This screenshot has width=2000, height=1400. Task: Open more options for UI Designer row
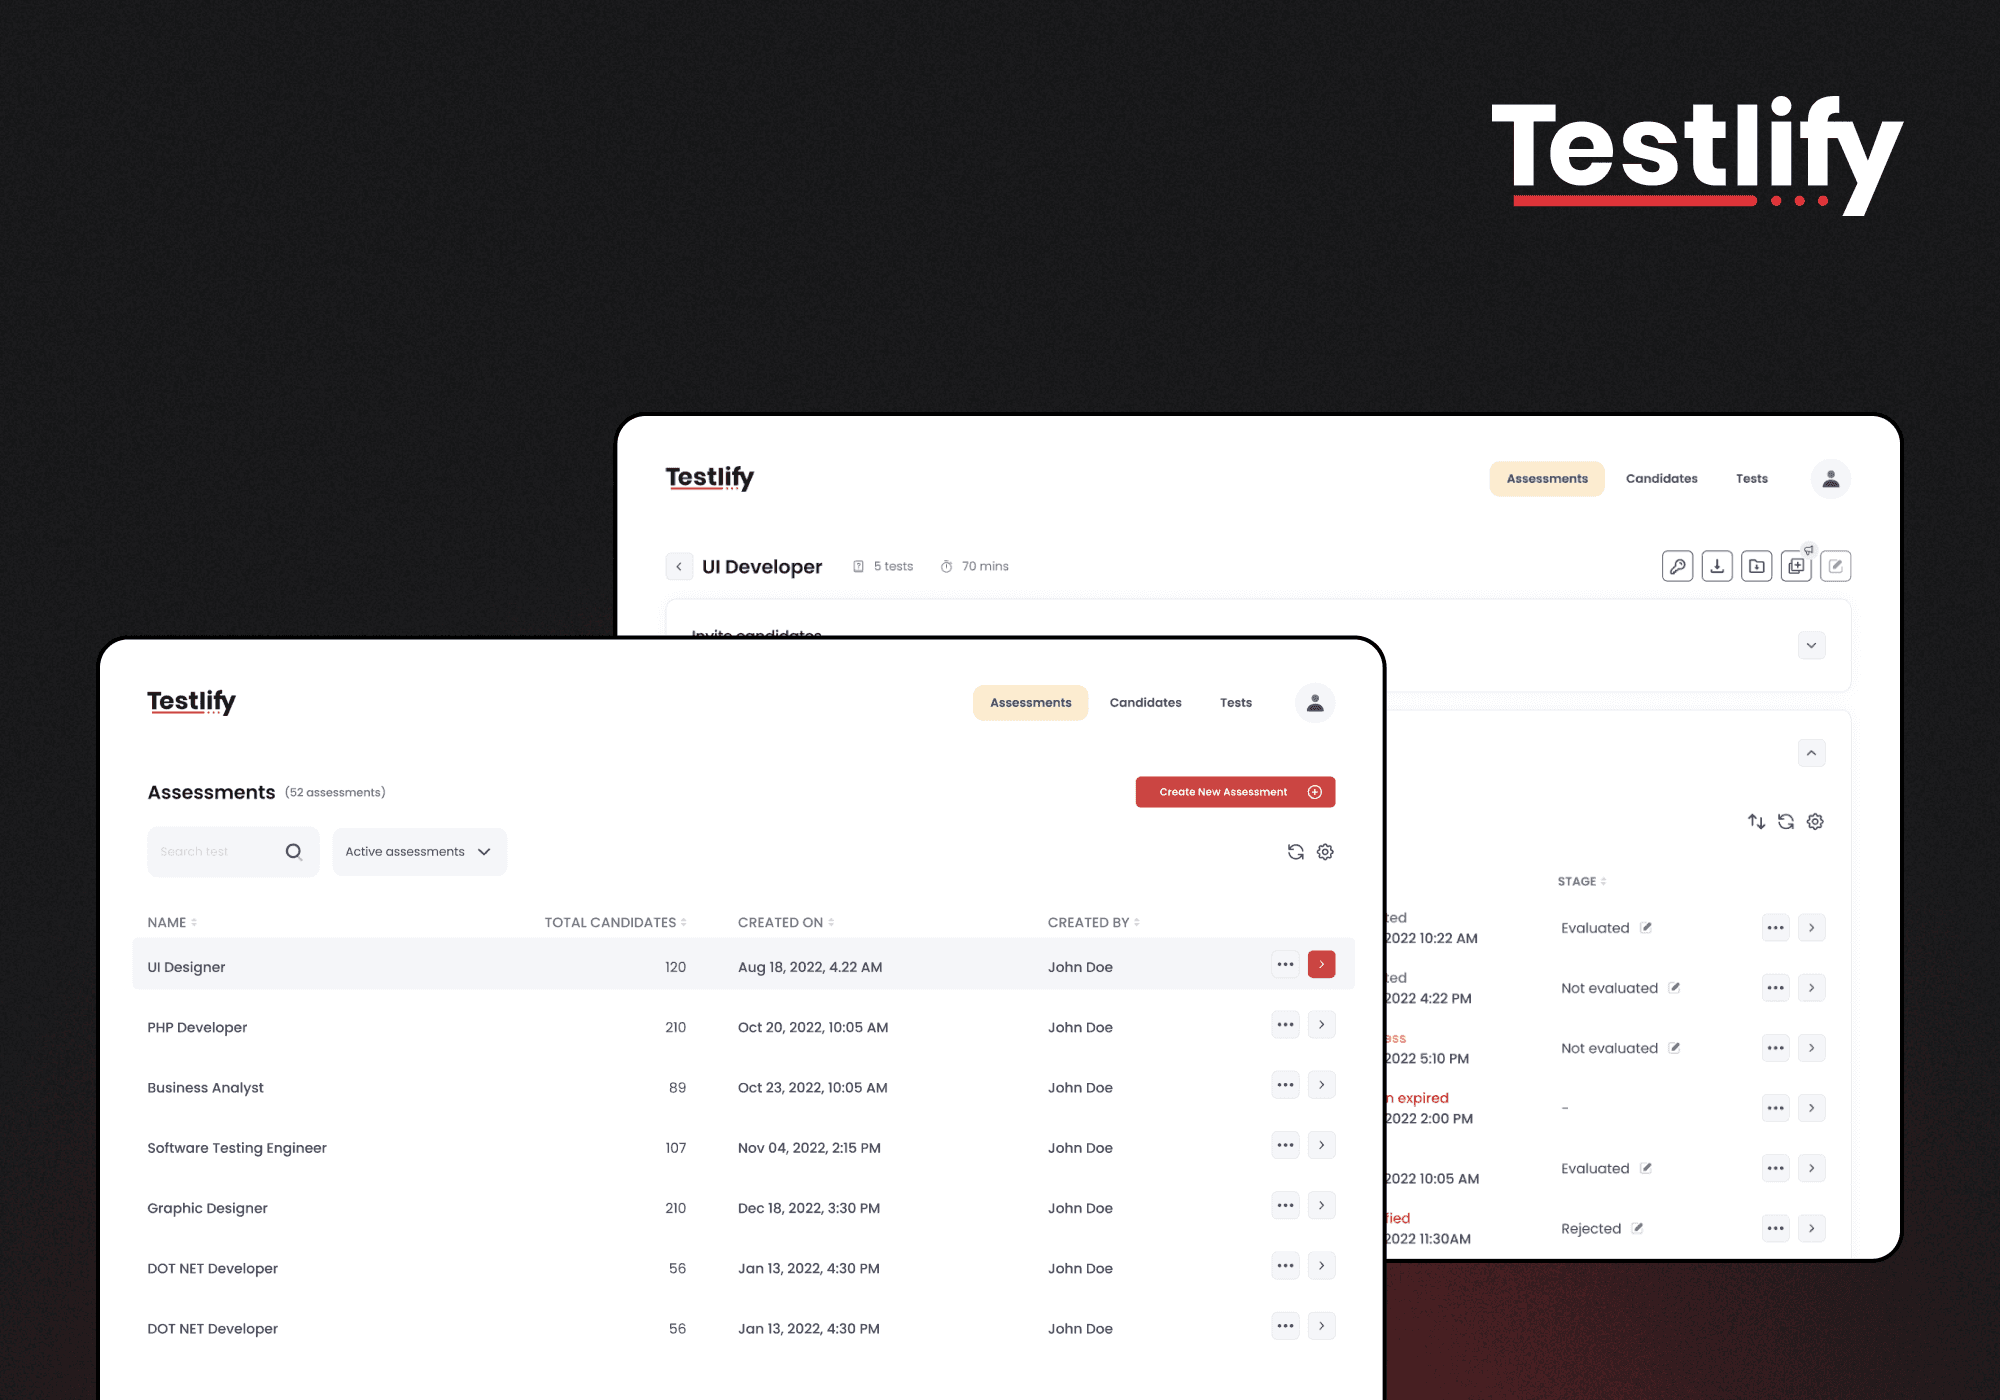point(1286,965)
